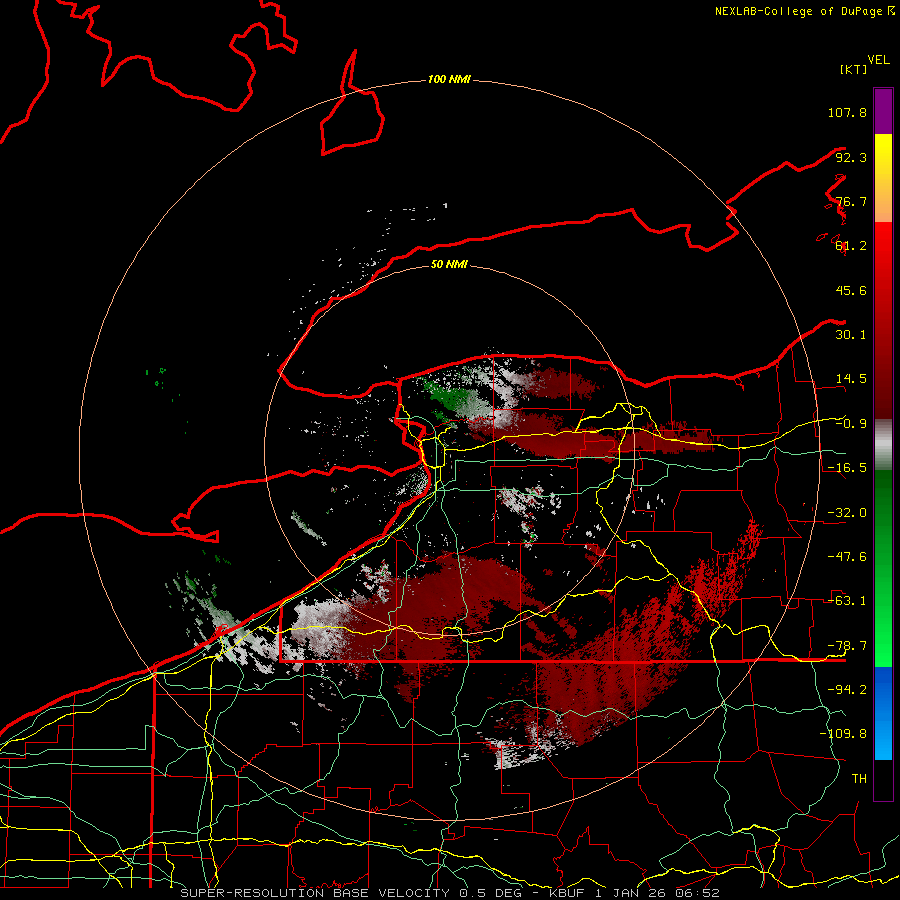The width and height of the screenshot is (900, 900).
Task: Click the -16.5 velocity scale value
Action: (x=847, y=468)
